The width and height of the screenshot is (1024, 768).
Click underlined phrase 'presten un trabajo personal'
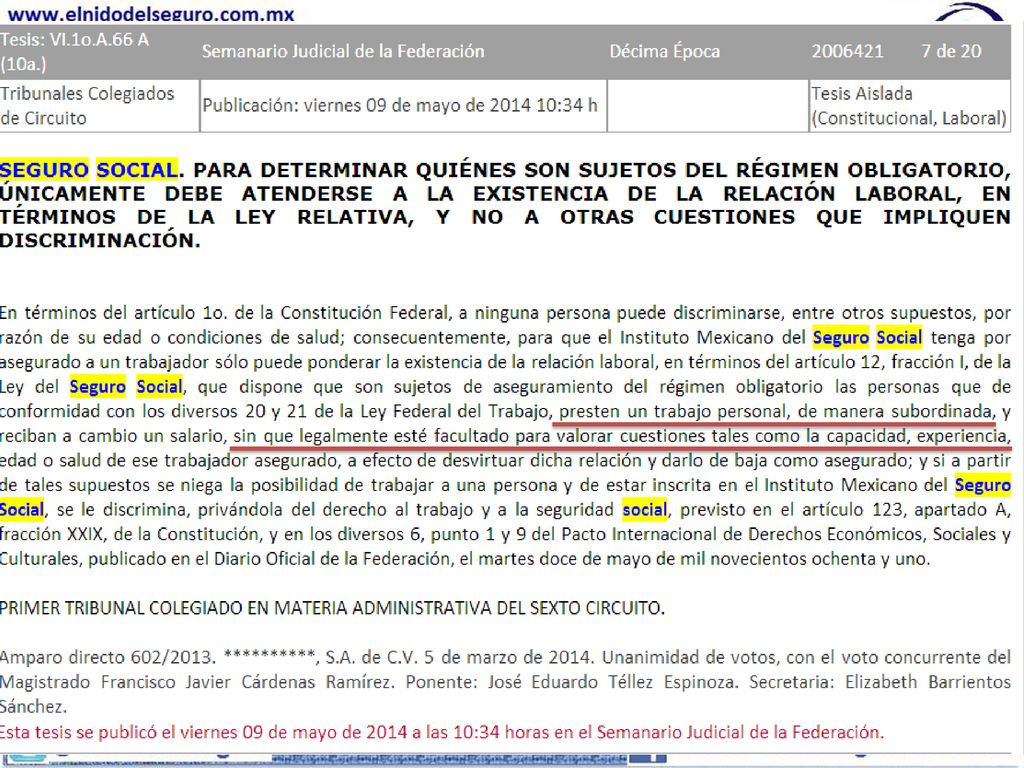coord(672,411)
